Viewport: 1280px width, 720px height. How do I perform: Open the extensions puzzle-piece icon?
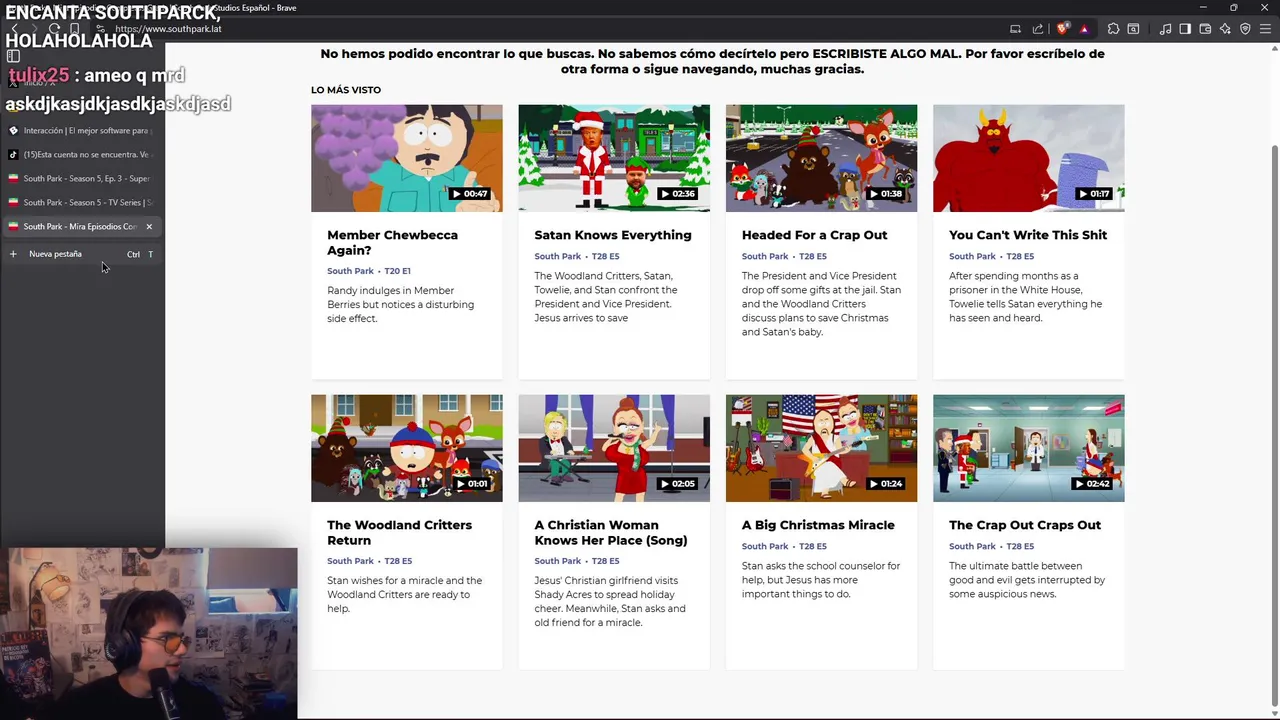[1113, 29]
